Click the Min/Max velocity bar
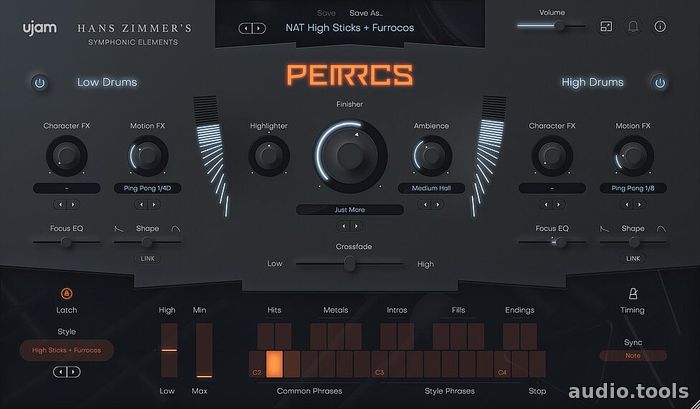700x409 pixels. [x=204, y=351]
